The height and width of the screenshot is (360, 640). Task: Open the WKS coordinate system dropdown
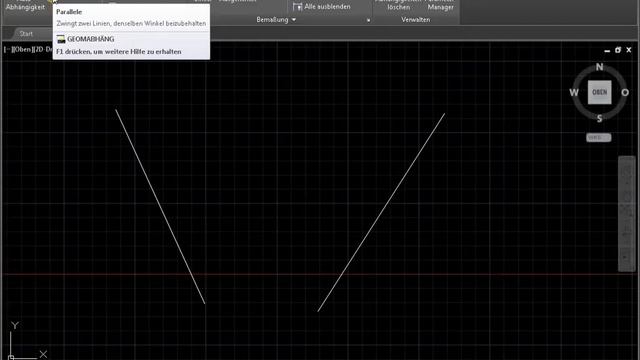[599, 138]
